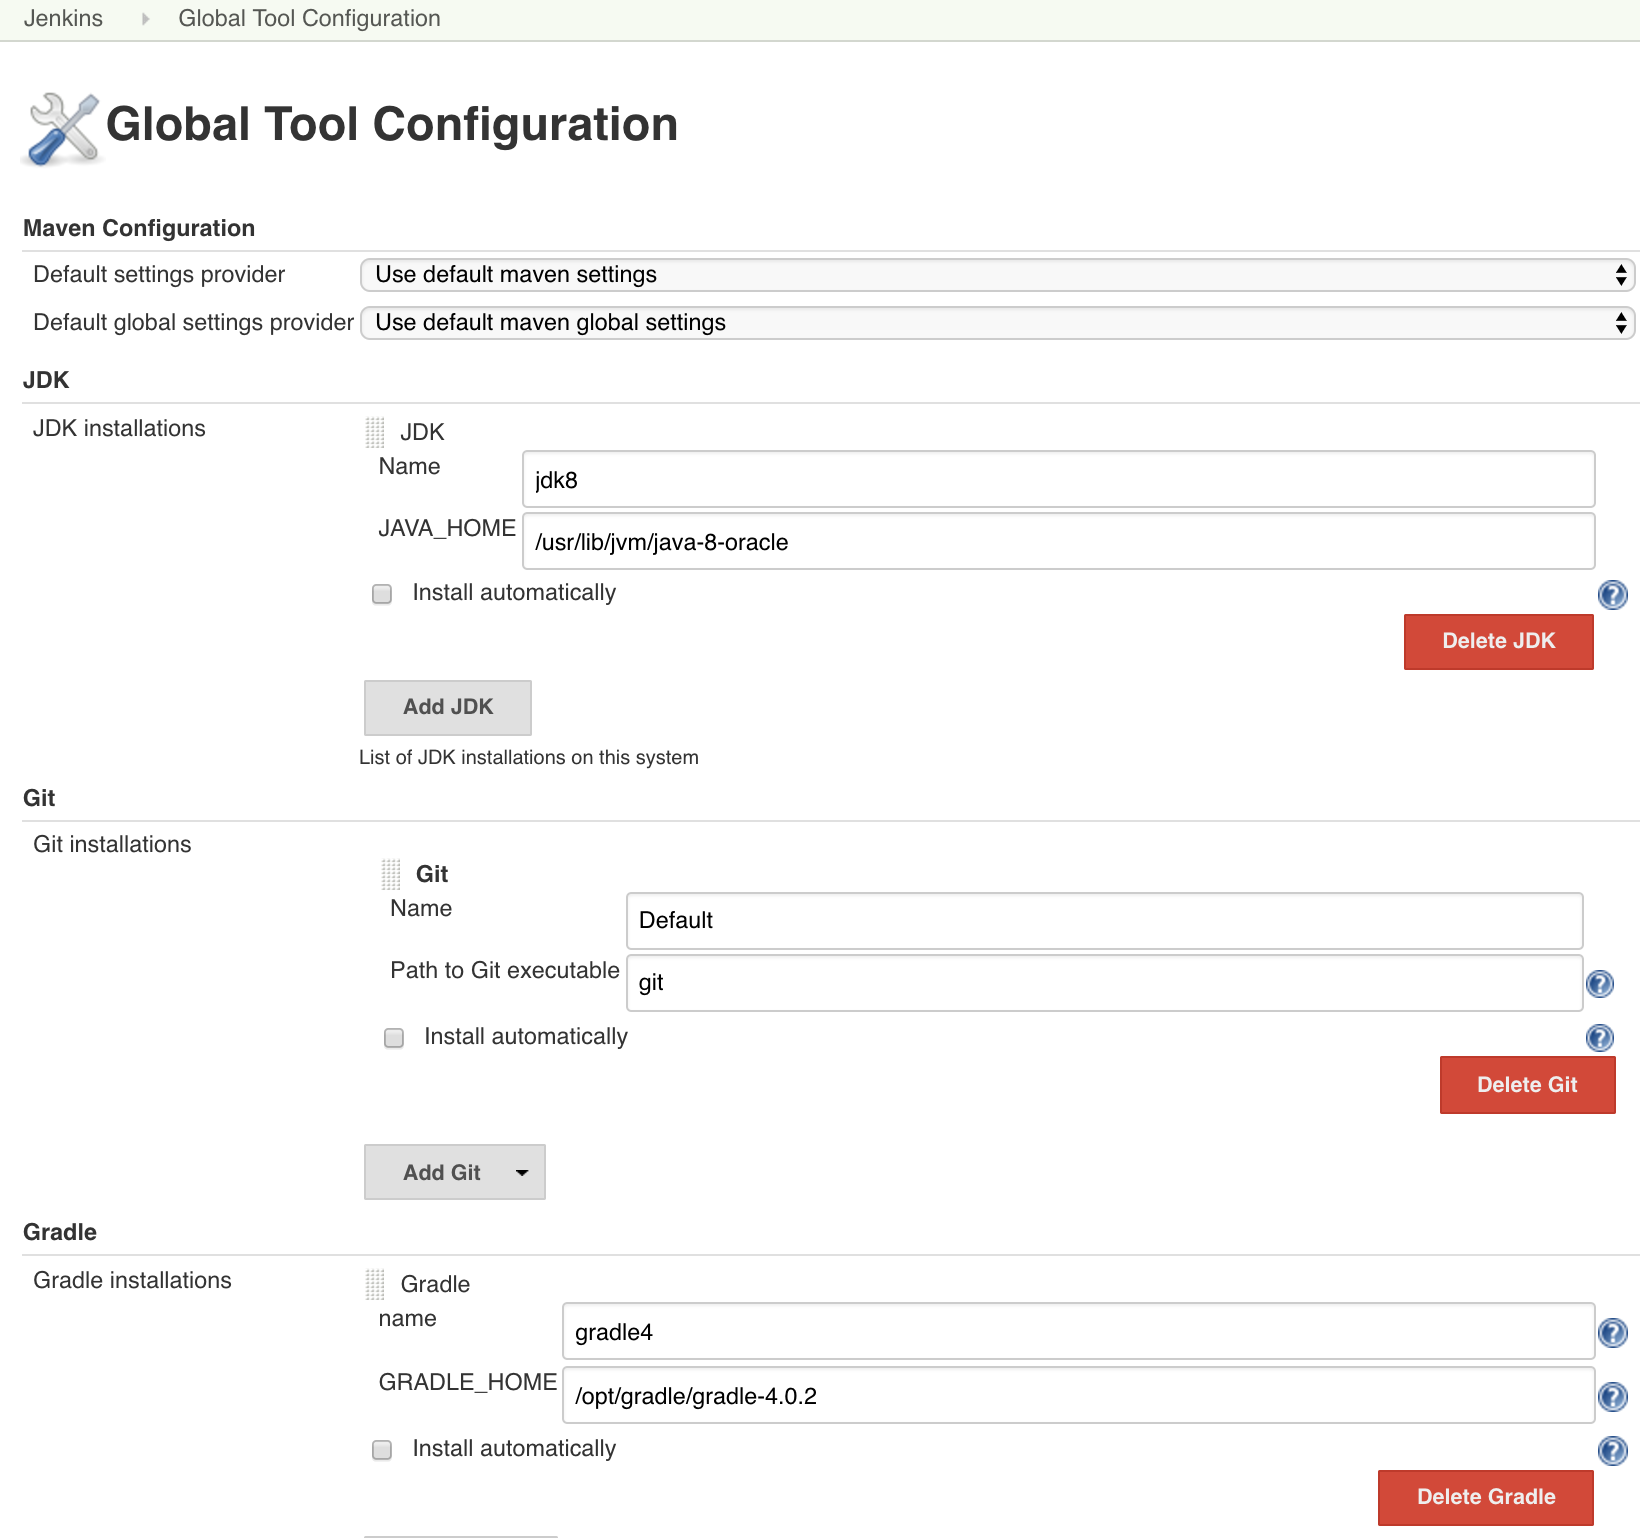The width and height of the screenshot is (1640, 1538).
Task: Grab the JDK installation drag handle
Action: [375, 432]
